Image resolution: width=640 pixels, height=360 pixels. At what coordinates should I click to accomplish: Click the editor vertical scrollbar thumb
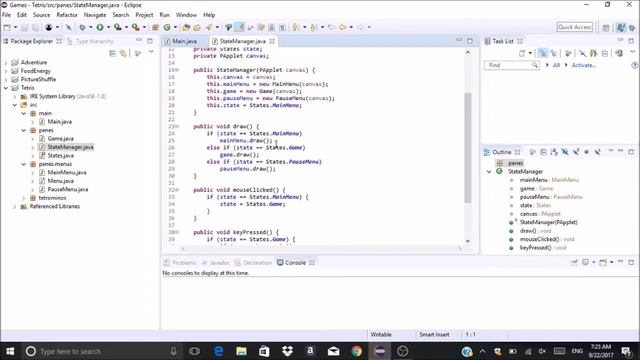pyautogui.click(x=468, y=147)
